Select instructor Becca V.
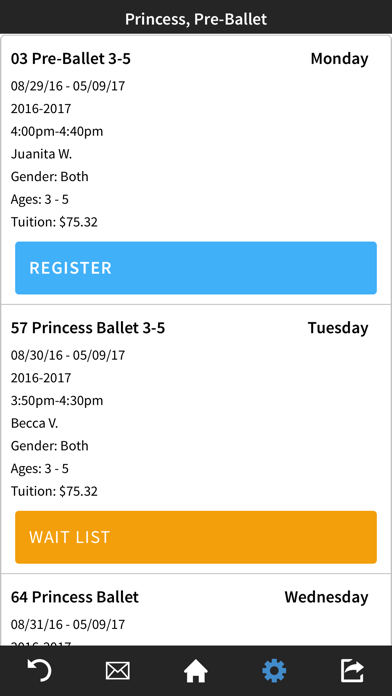 point(34,423)
